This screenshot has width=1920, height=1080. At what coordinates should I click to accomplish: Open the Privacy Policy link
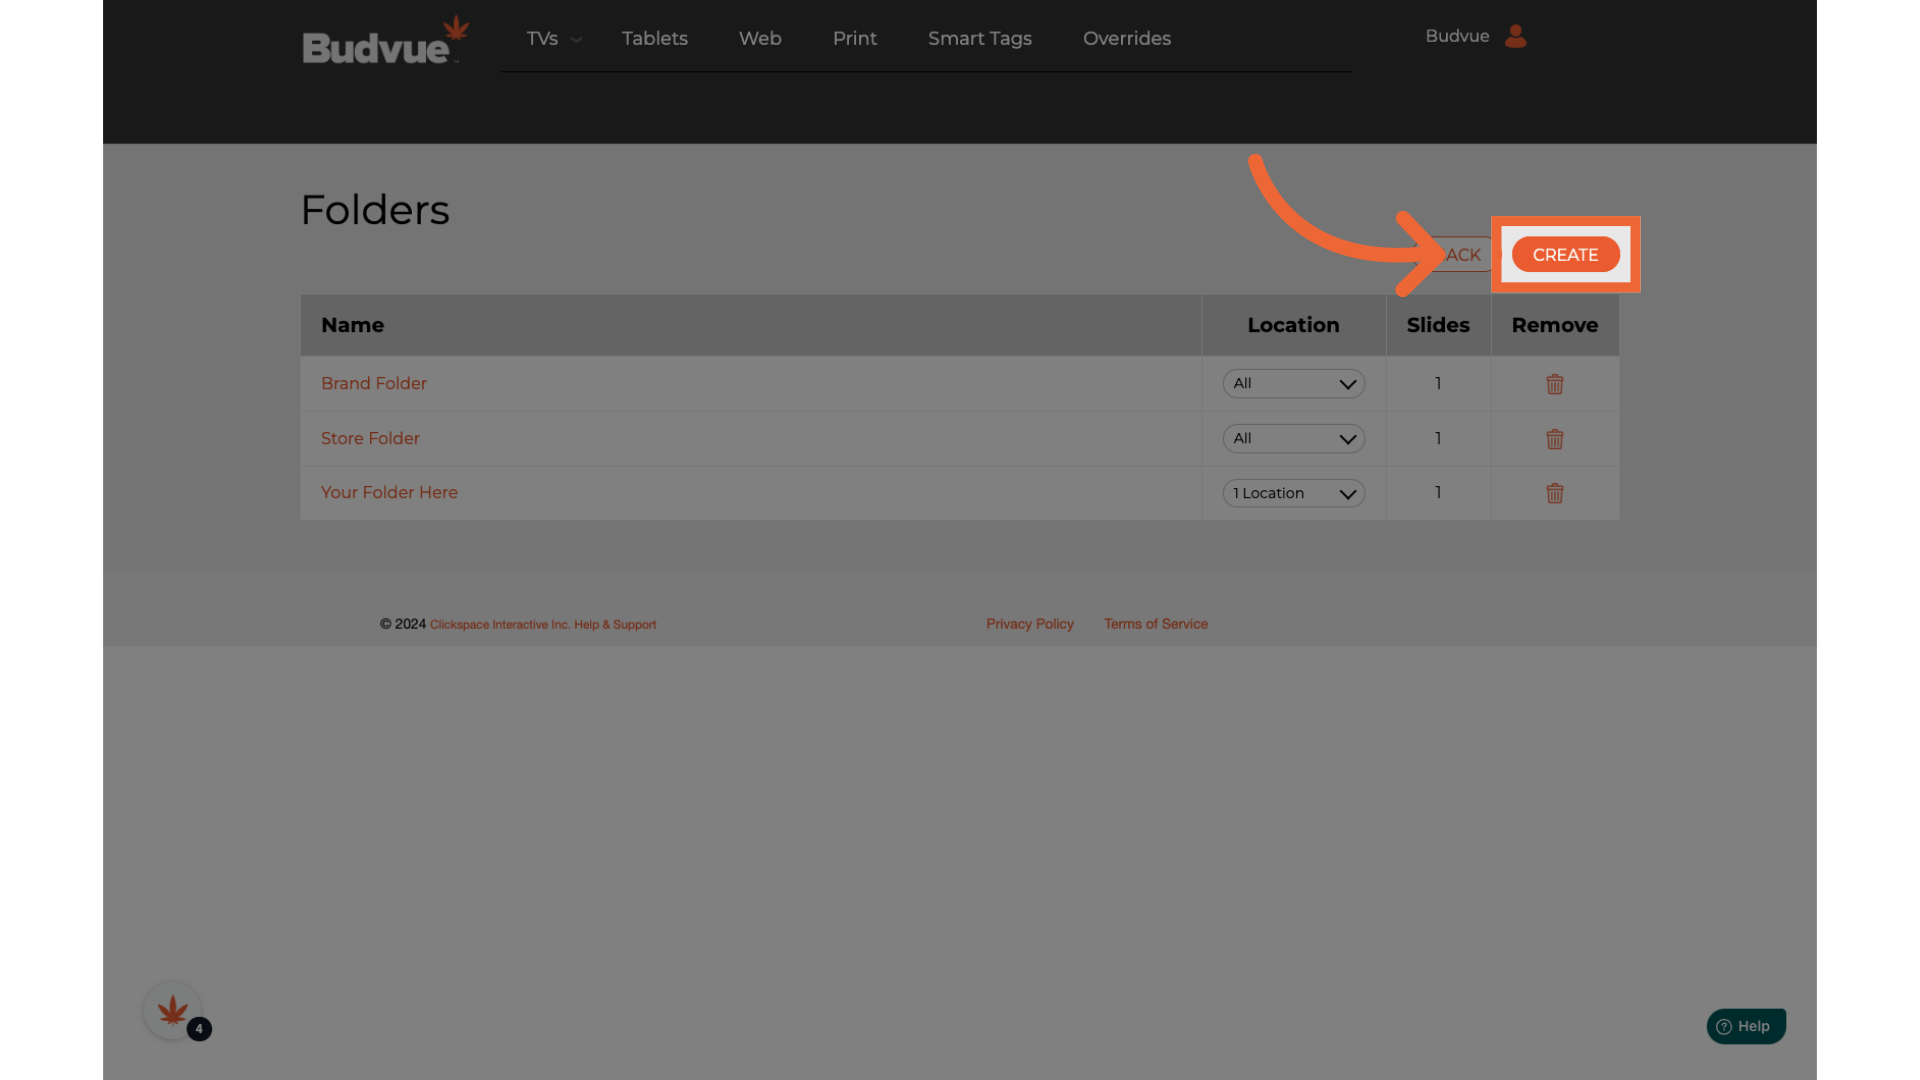tap(1029, 624)
